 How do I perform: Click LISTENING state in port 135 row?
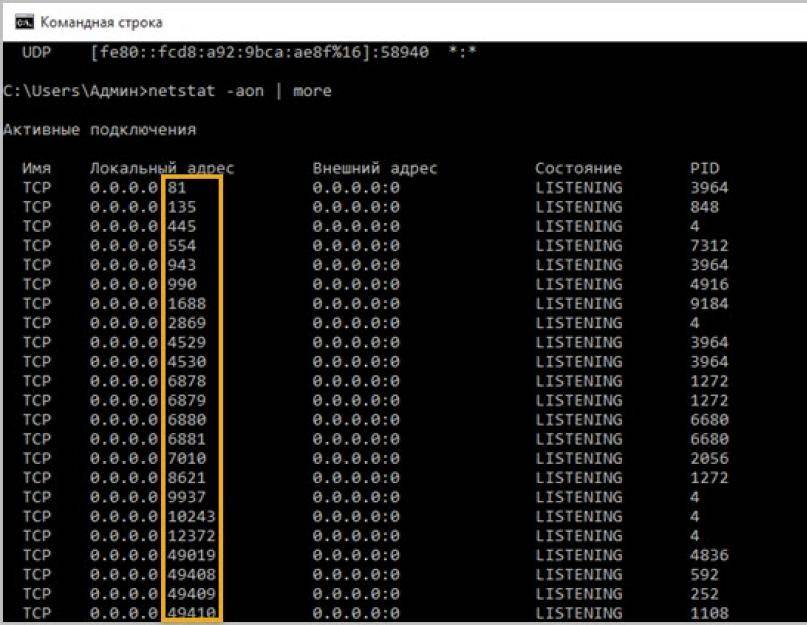[x=578, y=207]
